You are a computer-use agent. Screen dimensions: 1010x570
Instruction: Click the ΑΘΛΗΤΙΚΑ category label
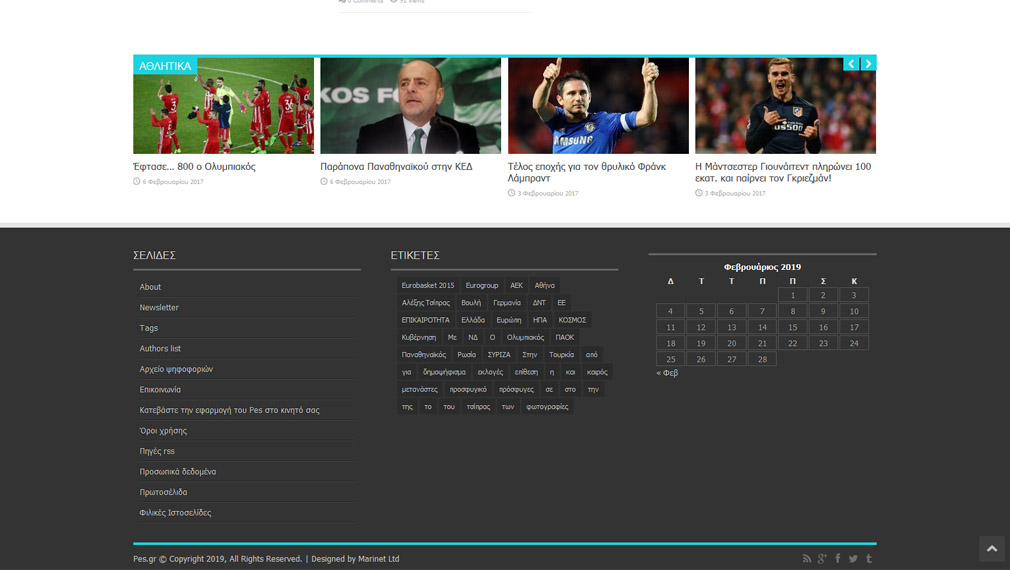tap(165, 66)
